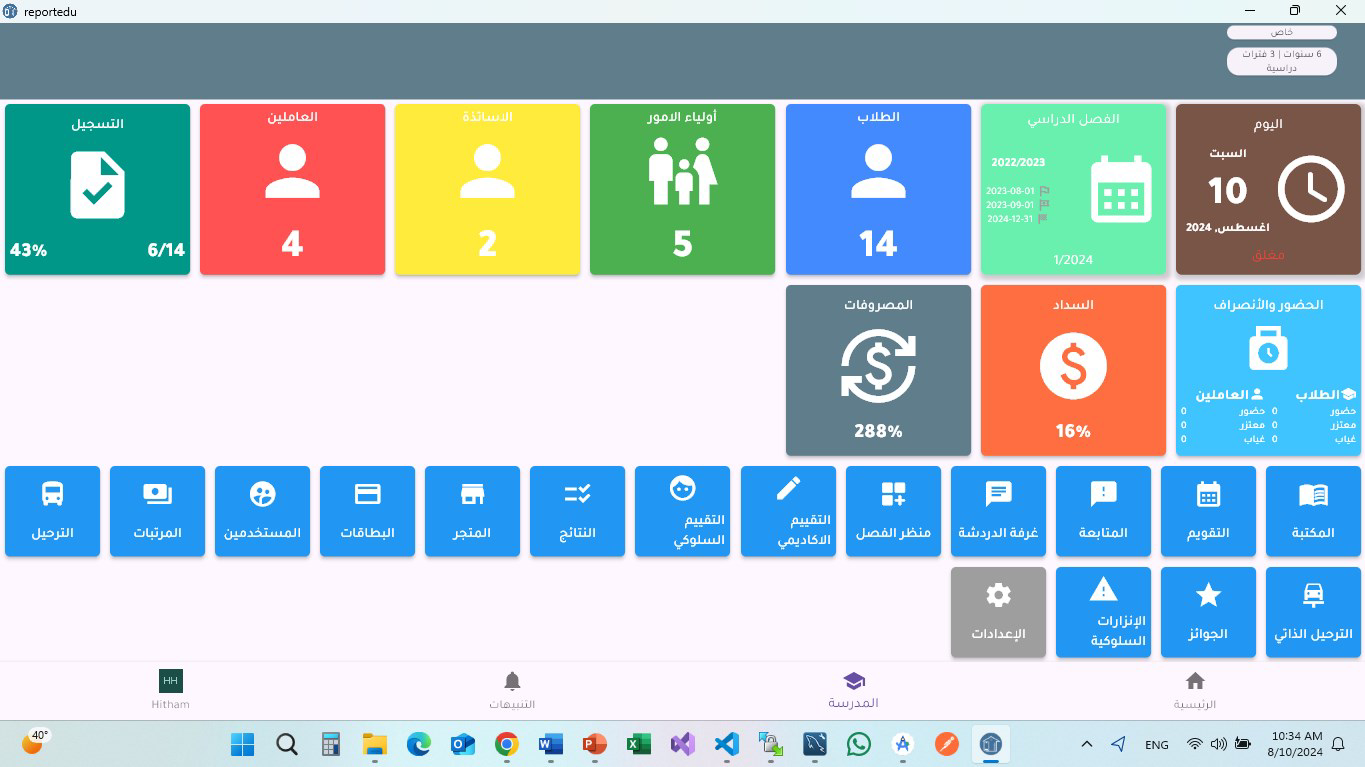Click the 6 years / 3 periods pill

click(1282, 61)
